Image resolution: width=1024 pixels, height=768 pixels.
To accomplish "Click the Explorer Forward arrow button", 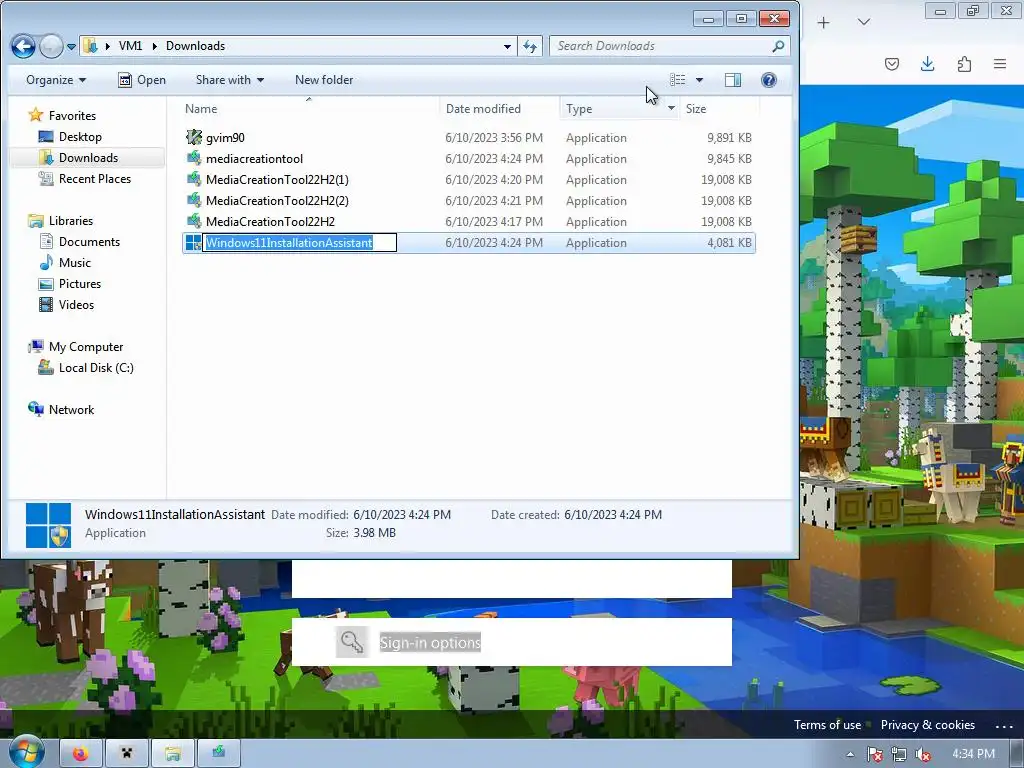I will point(51,46).
